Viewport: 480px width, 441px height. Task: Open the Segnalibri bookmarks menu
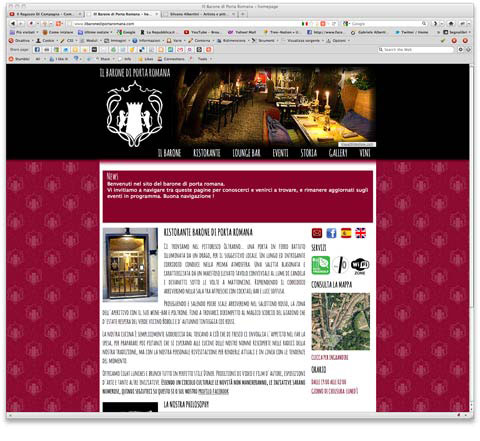point(457,32)
